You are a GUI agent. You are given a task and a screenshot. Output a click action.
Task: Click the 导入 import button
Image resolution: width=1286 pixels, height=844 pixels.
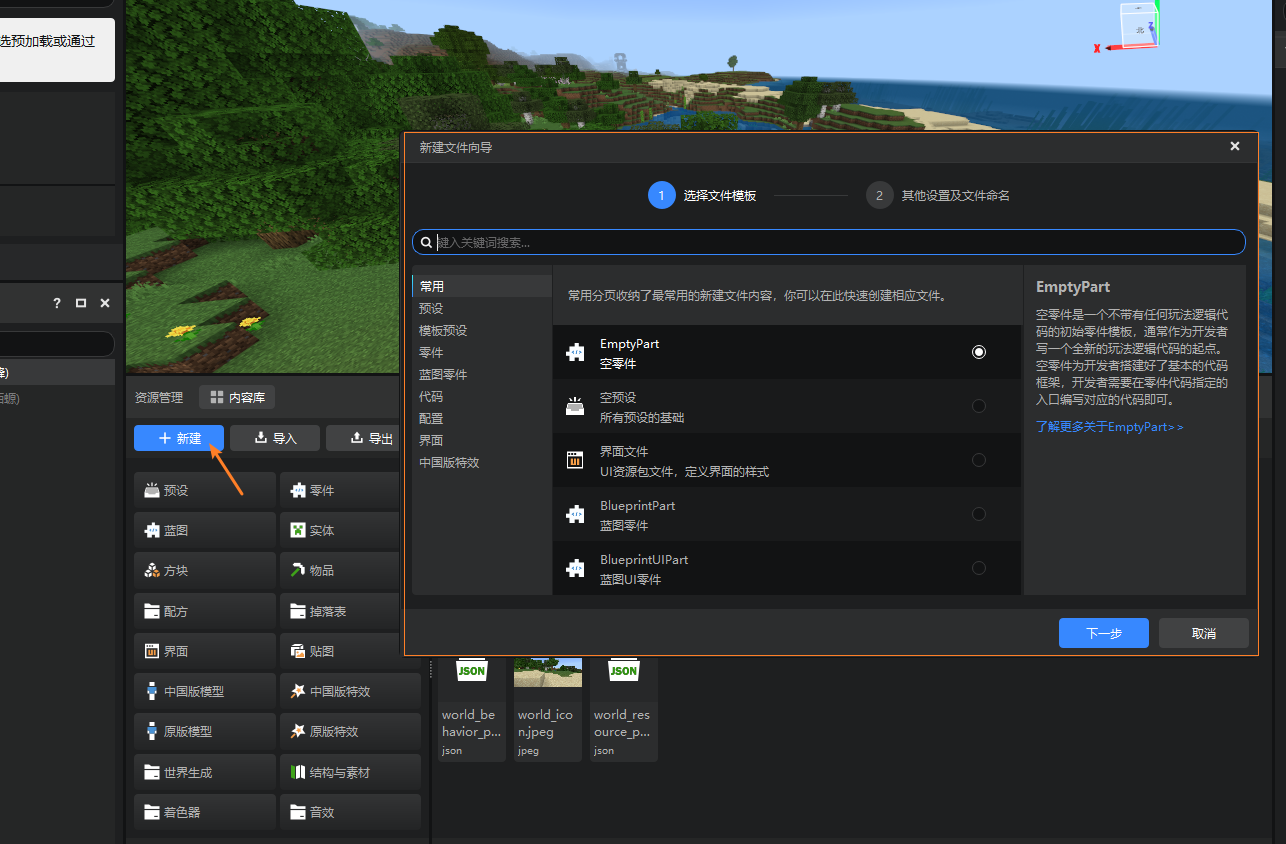pos(275,438)
